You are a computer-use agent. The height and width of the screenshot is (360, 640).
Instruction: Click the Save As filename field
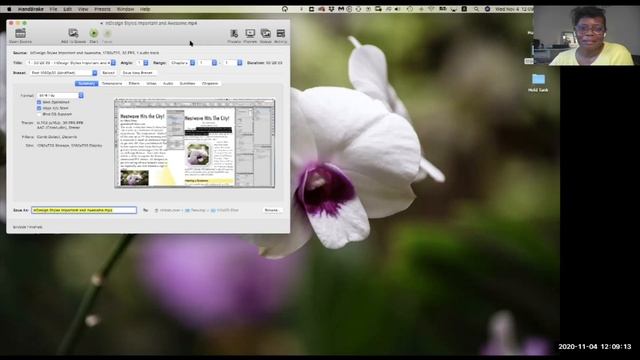84,210
